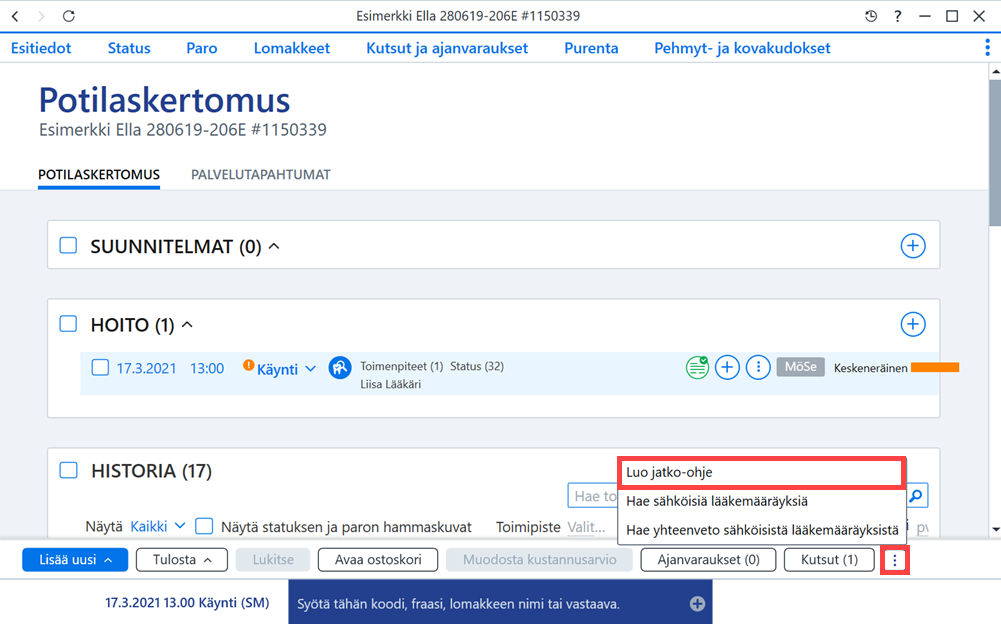1001x624 pixels.
Task: Go forward with the right arrow icon
Action: pyautogui.click(x=41, y=17)
